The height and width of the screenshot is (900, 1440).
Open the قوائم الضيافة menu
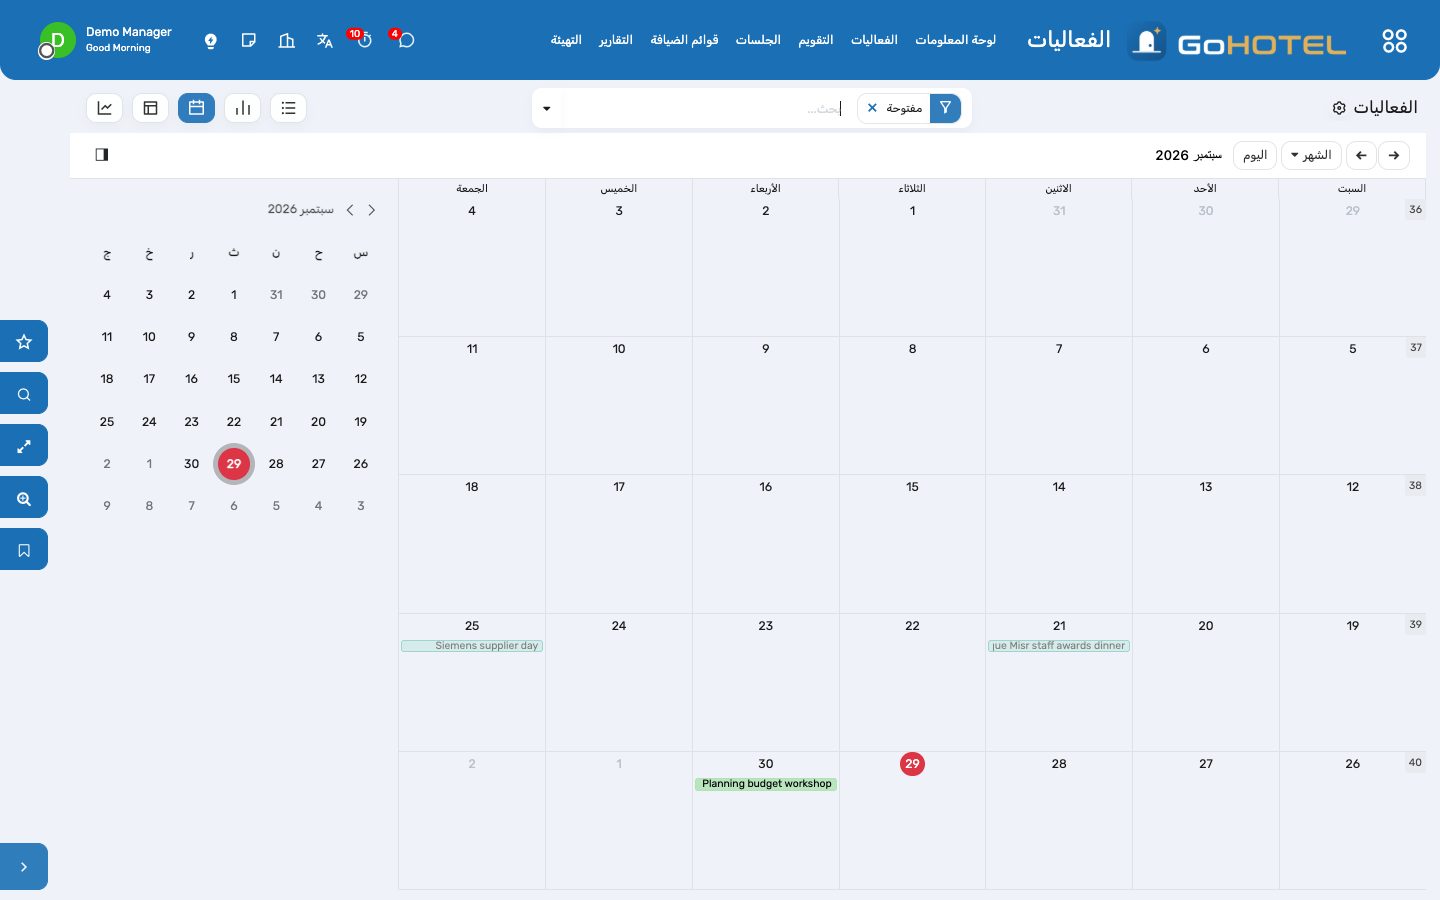click(684, 40)
